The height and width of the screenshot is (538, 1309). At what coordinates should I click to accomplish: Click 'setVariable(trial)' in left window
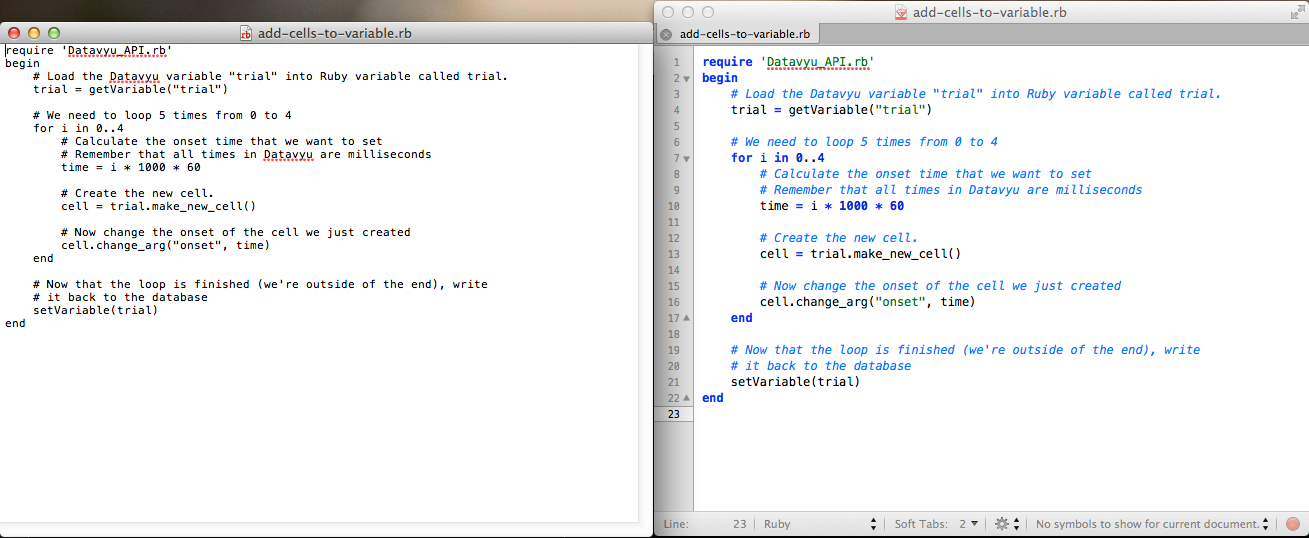[x=96, y=310]
